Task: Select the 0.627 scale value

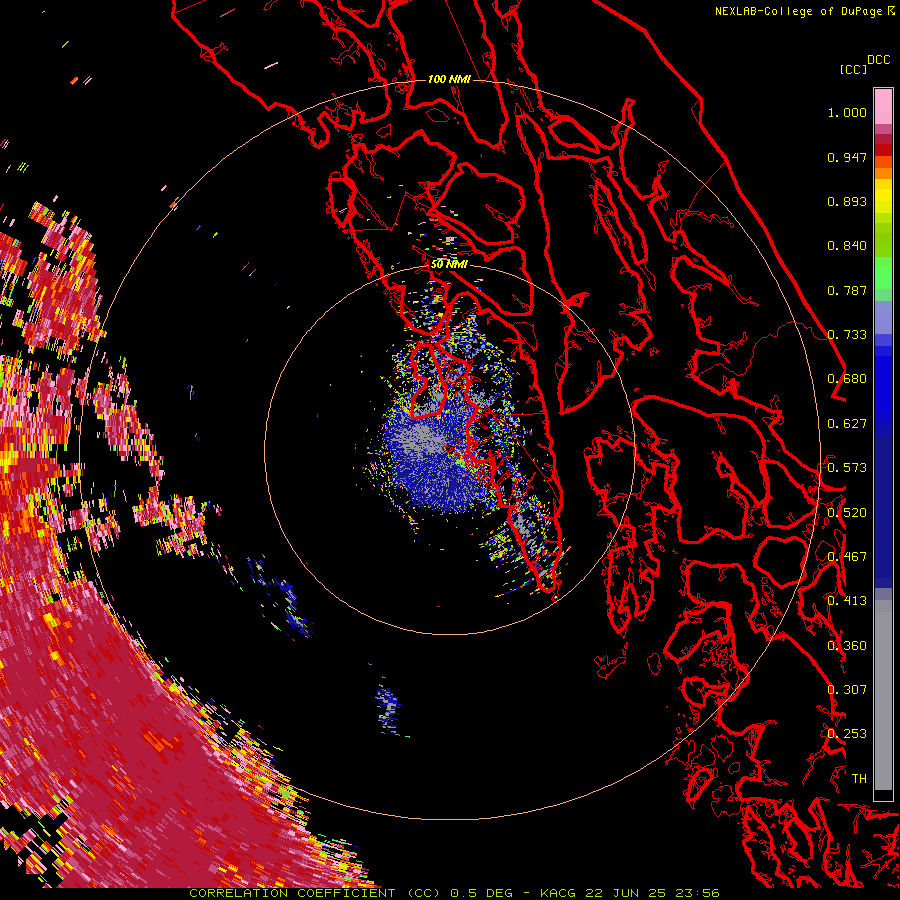Action: point(847,424)
